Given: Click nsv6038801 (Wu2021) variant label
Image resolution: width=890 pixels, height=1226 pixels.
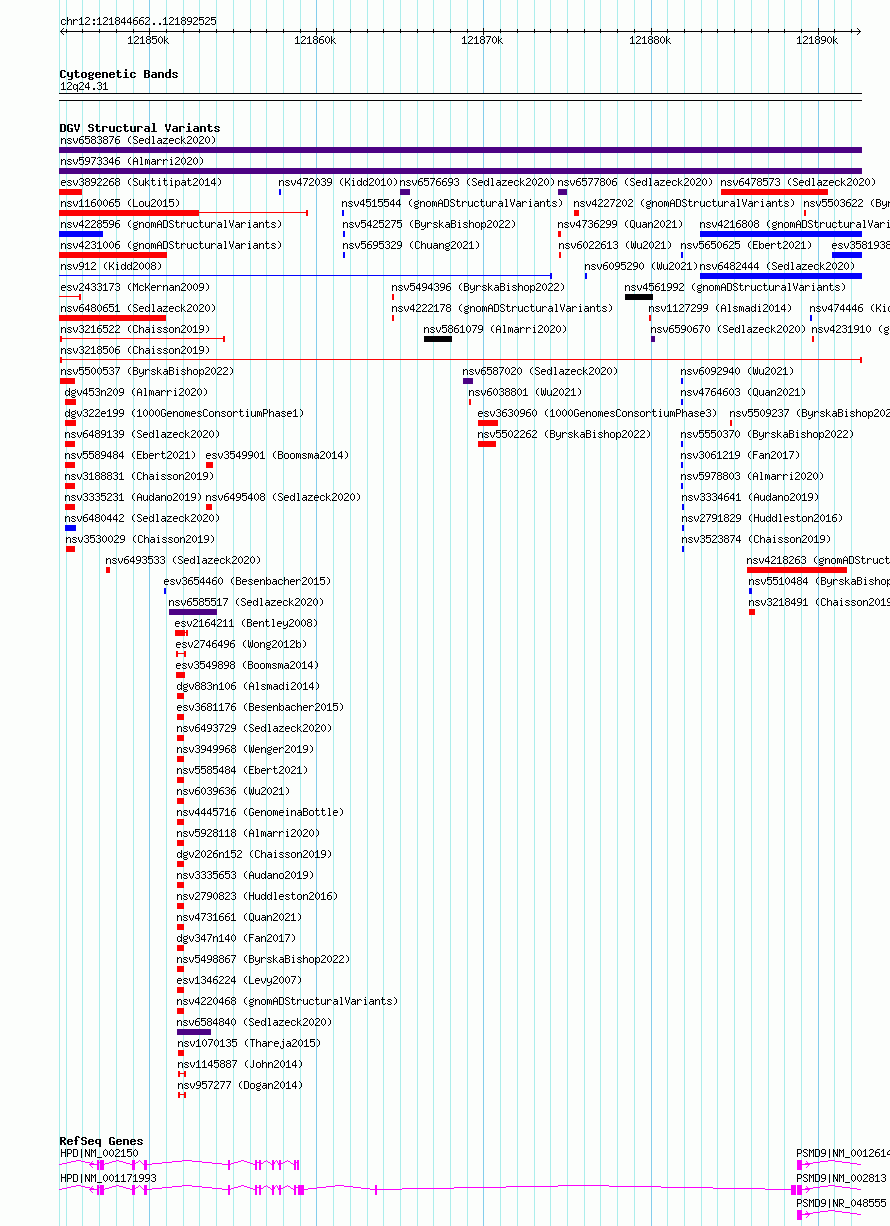Looking at the screenshot, I should click(526, 392).
